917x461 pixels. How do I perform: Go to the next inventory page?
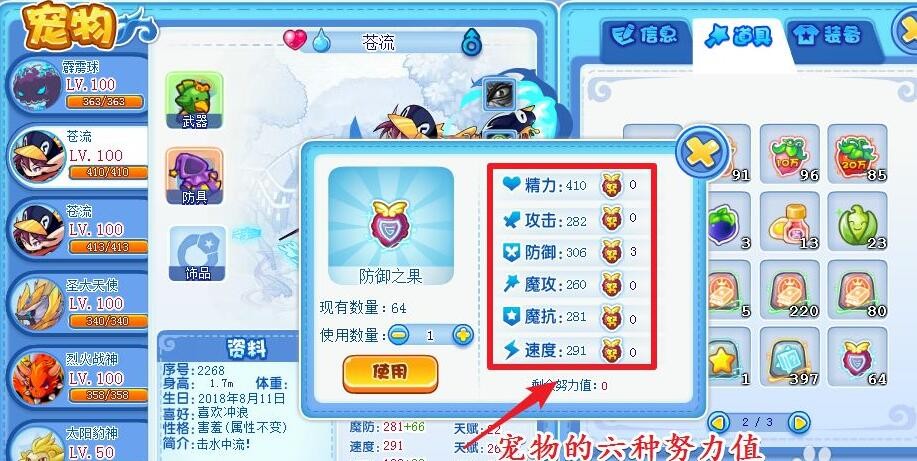tap(798, 422)
